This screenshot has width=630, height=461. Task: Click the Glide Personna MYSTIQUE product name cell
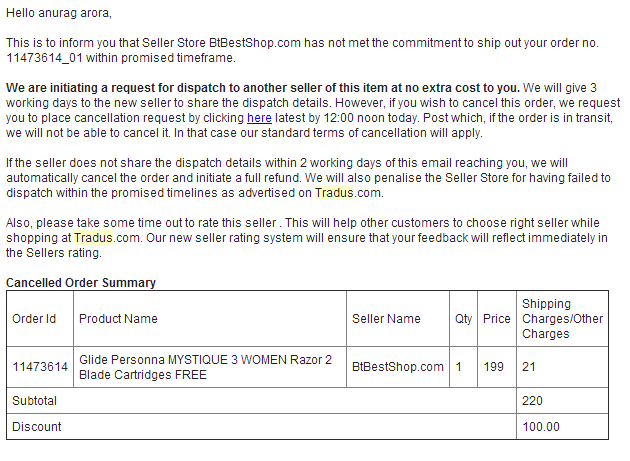(205, 367)
